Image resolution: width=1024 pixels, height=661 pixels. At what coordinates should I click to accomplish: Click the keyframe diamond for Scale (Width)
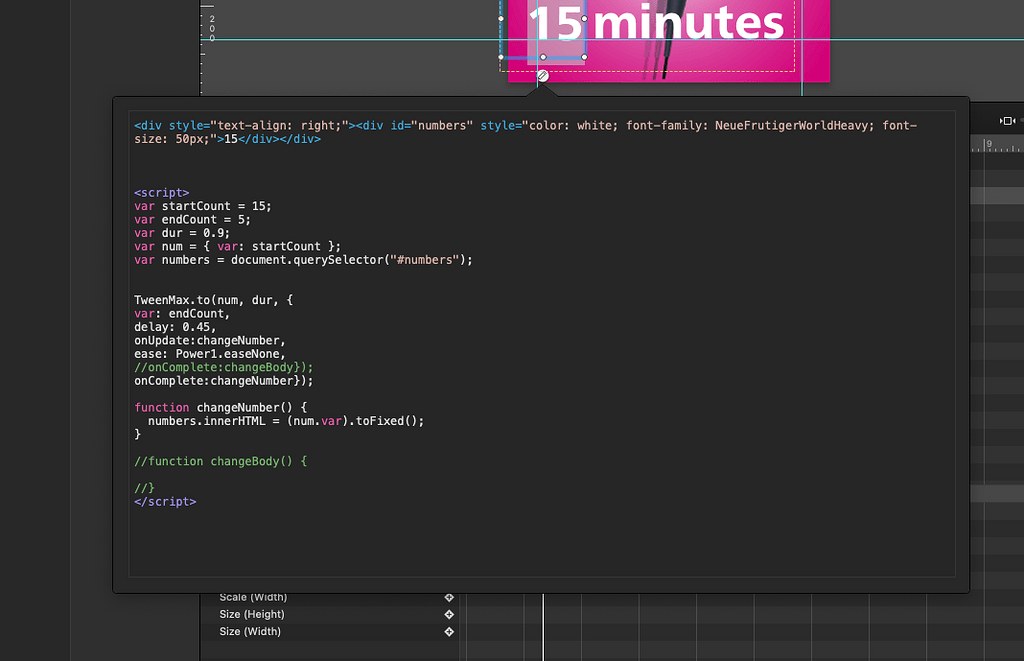pos(448,597)
